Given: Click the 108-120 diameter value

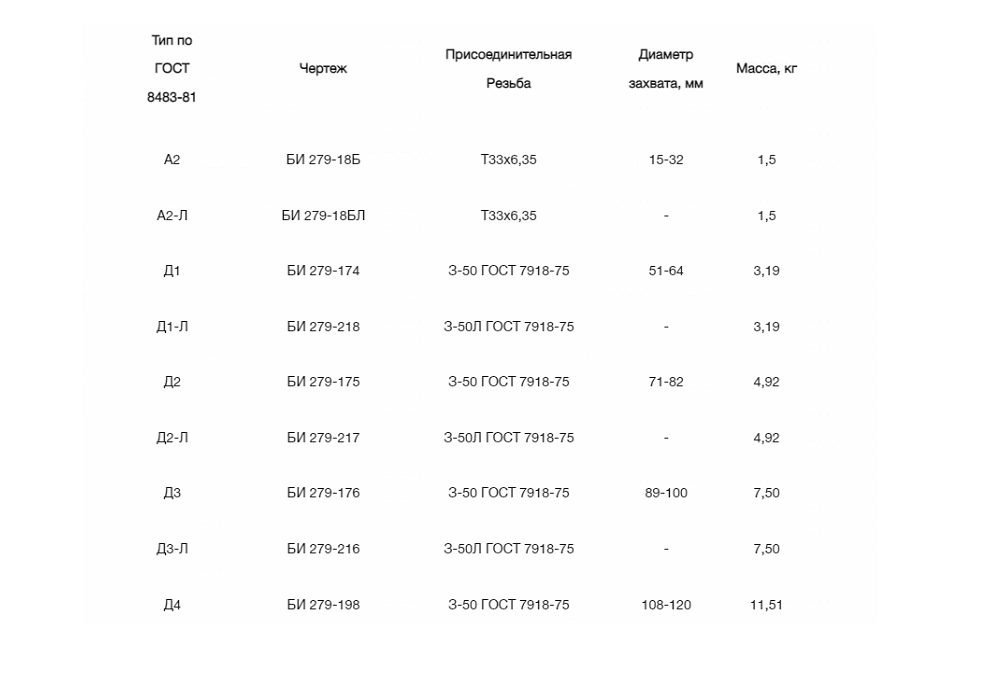Looking at the screenshot, I should tap(666, 605).
